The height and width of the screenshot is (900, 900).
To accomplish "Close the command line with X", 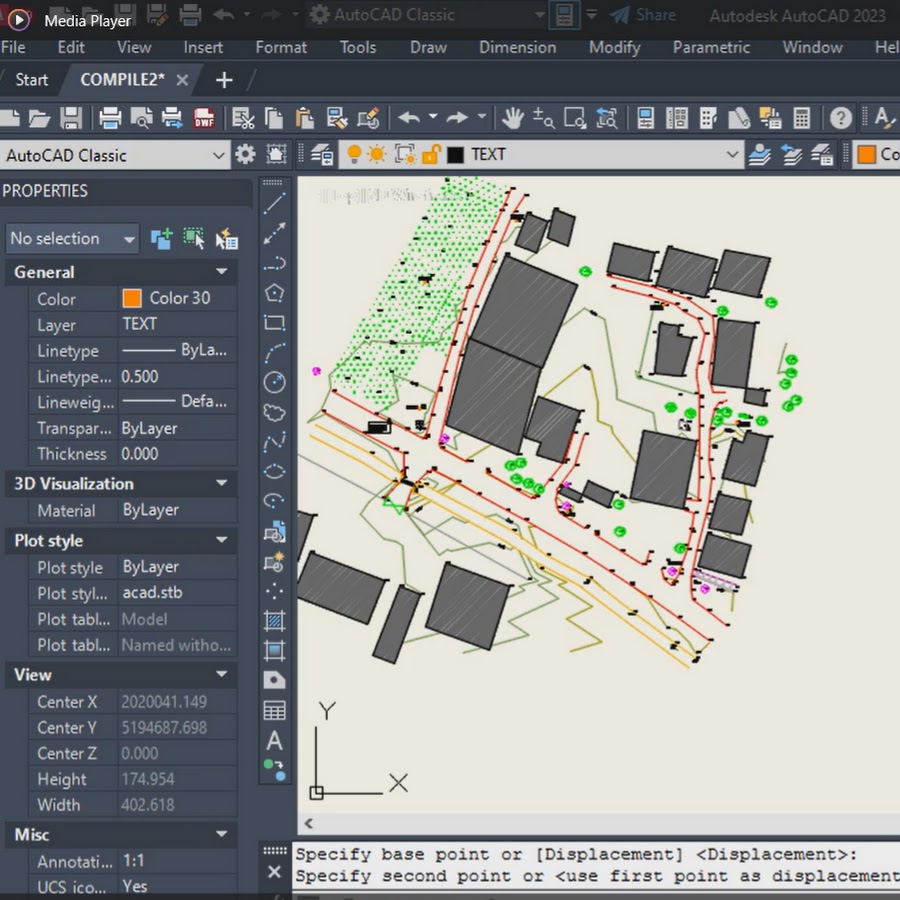I will pyautogui.click(x=274, y=872).
